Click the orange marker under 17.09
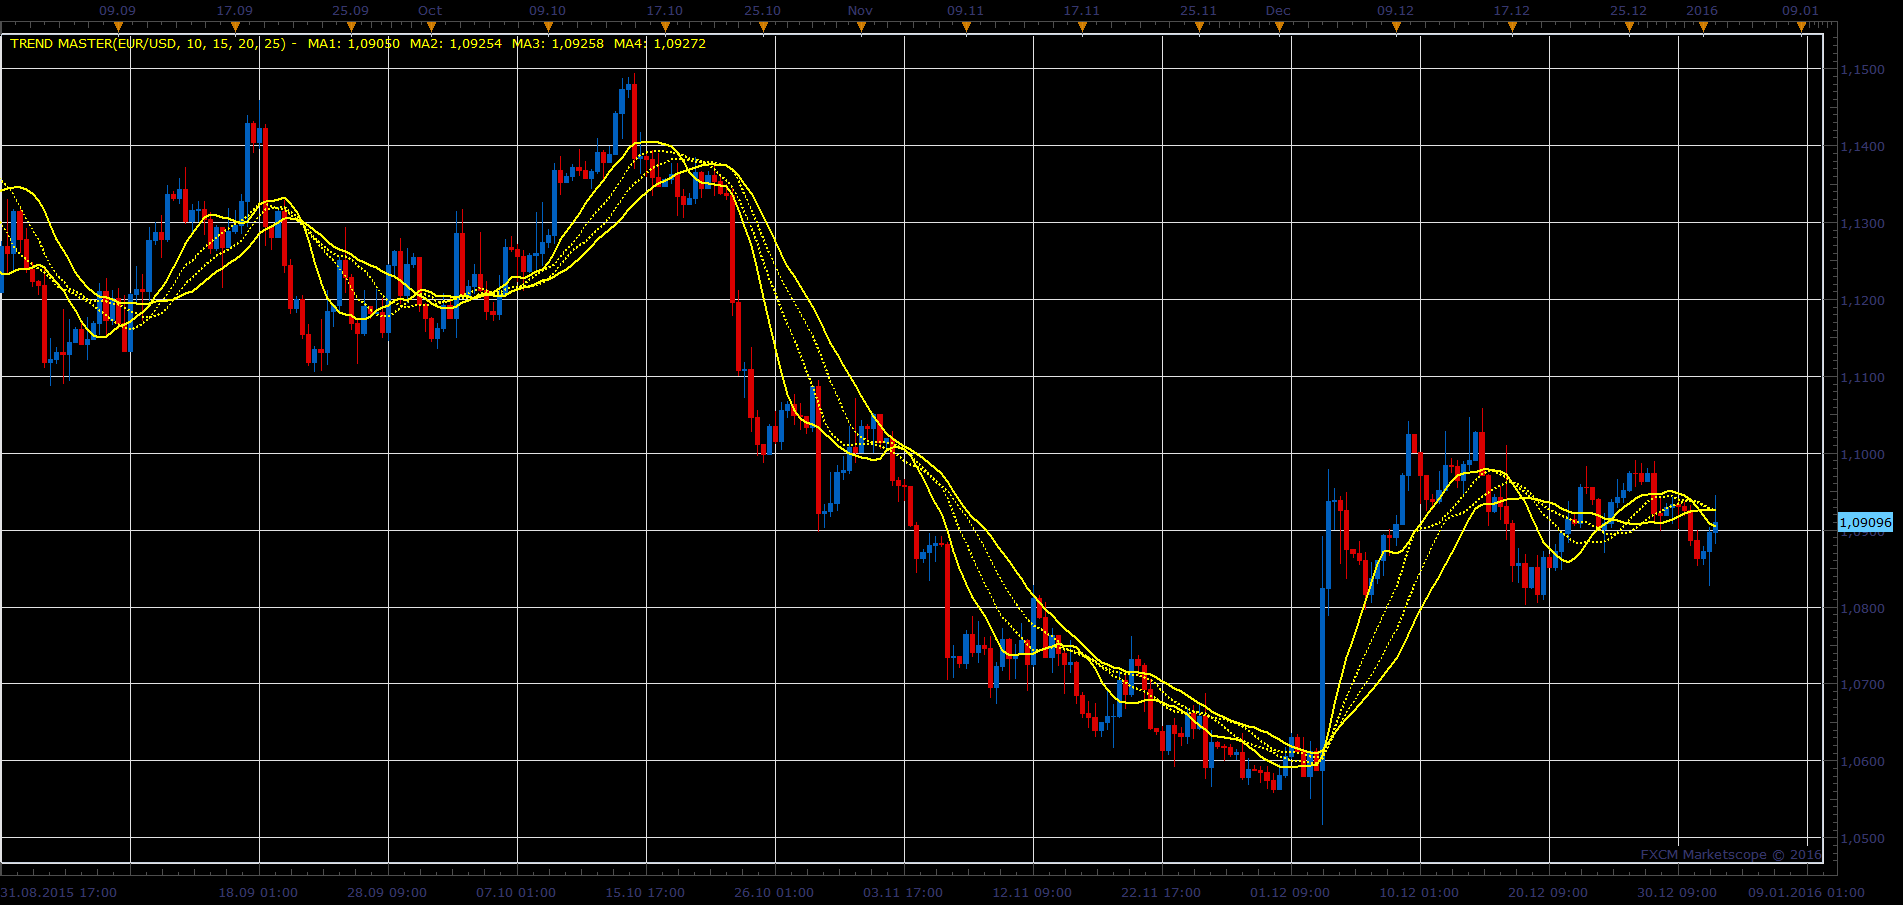Image resolution: width=1903 pixels, height=905 pixels. click(x=235, y=27)
